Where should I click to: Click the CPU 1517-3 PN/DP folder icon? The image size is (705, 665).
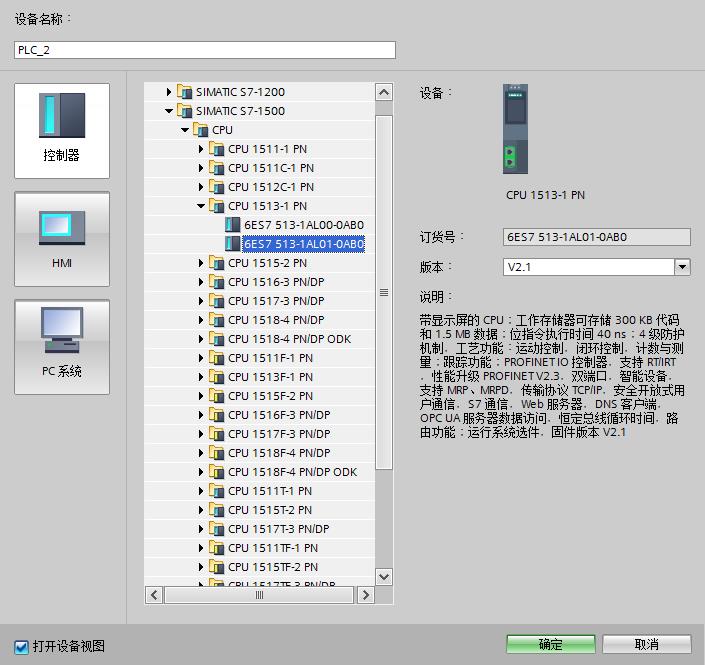tap(216, 301)
